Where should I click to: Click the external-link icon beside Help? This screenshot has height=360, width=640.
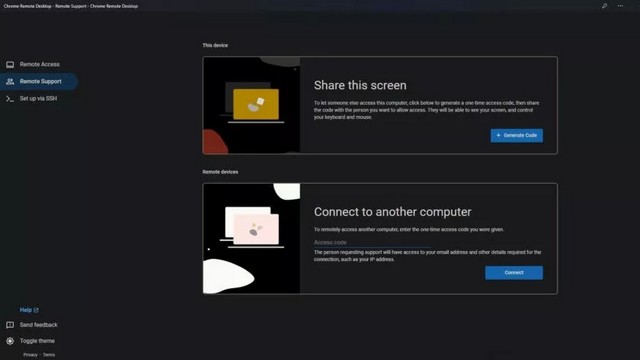click(x=36, y=310)
